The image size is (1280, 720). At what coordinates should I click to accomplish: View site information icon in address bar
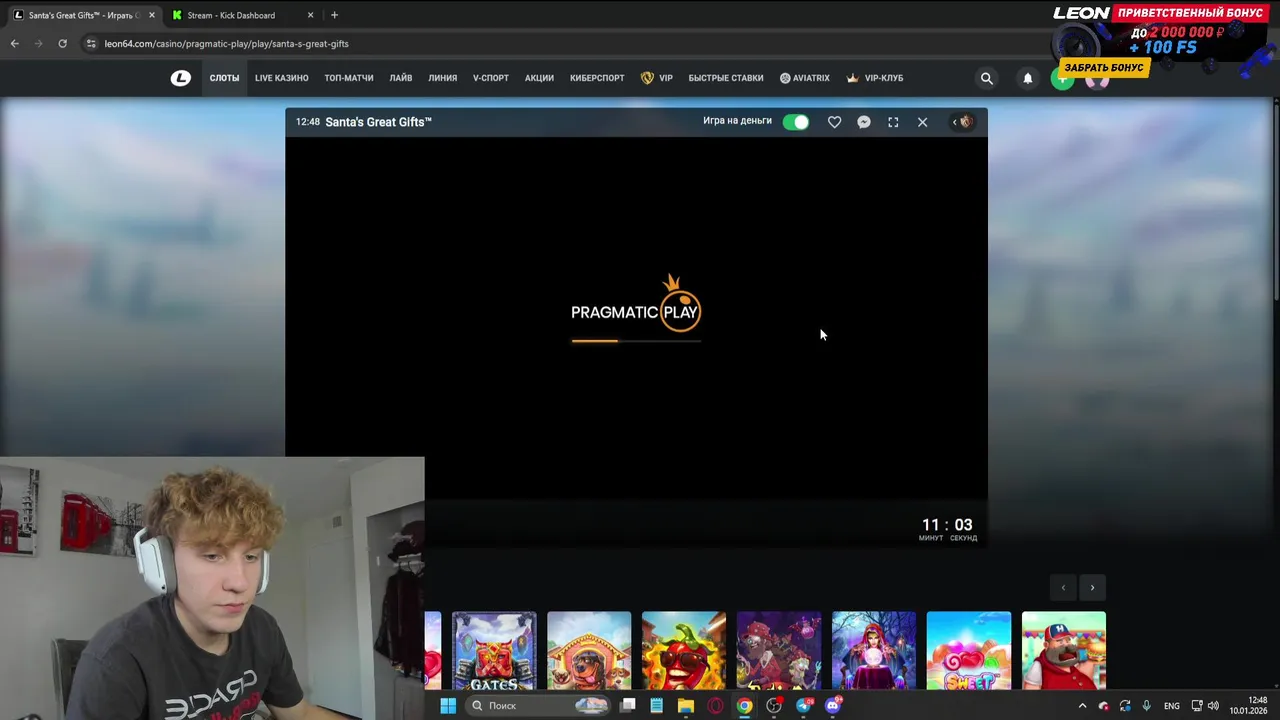pyautogui.click(x=91, y=44)
